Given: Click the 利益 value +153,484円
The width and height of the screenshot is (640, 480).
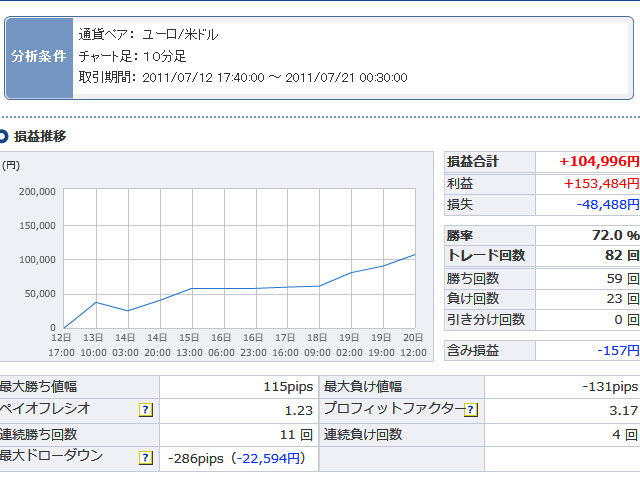Looking at the screenshot, I should click(x=601, y=183).
